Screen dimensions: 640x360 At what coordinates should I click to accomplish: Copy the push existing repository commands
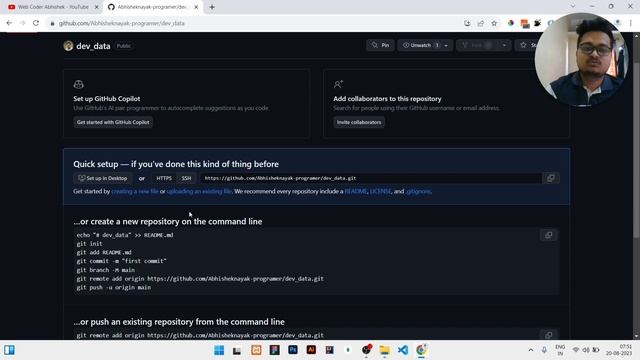pyautogui.click(x=549, y=335)
